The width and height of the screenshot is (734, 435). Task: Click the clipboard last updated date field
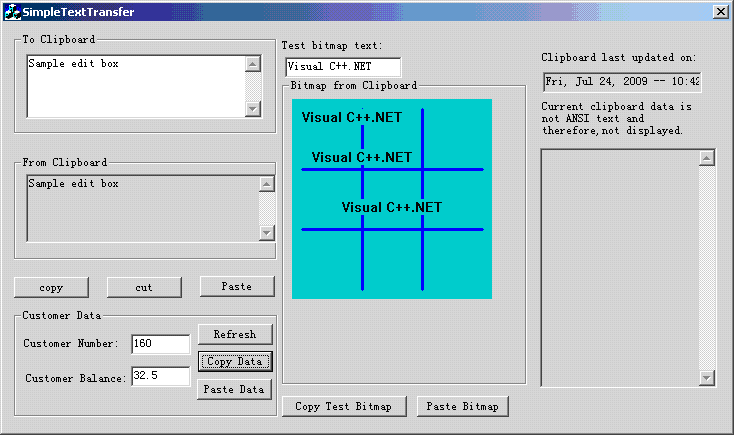pos(622,82)
